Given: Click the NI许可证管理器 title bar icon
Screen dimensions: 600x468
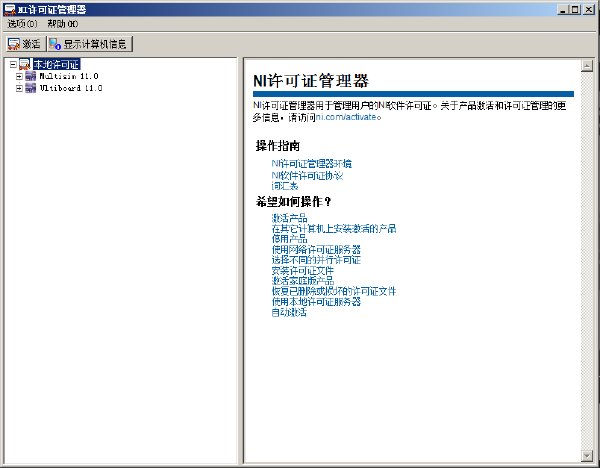Looking at the screenshot, I should (10, 10).
